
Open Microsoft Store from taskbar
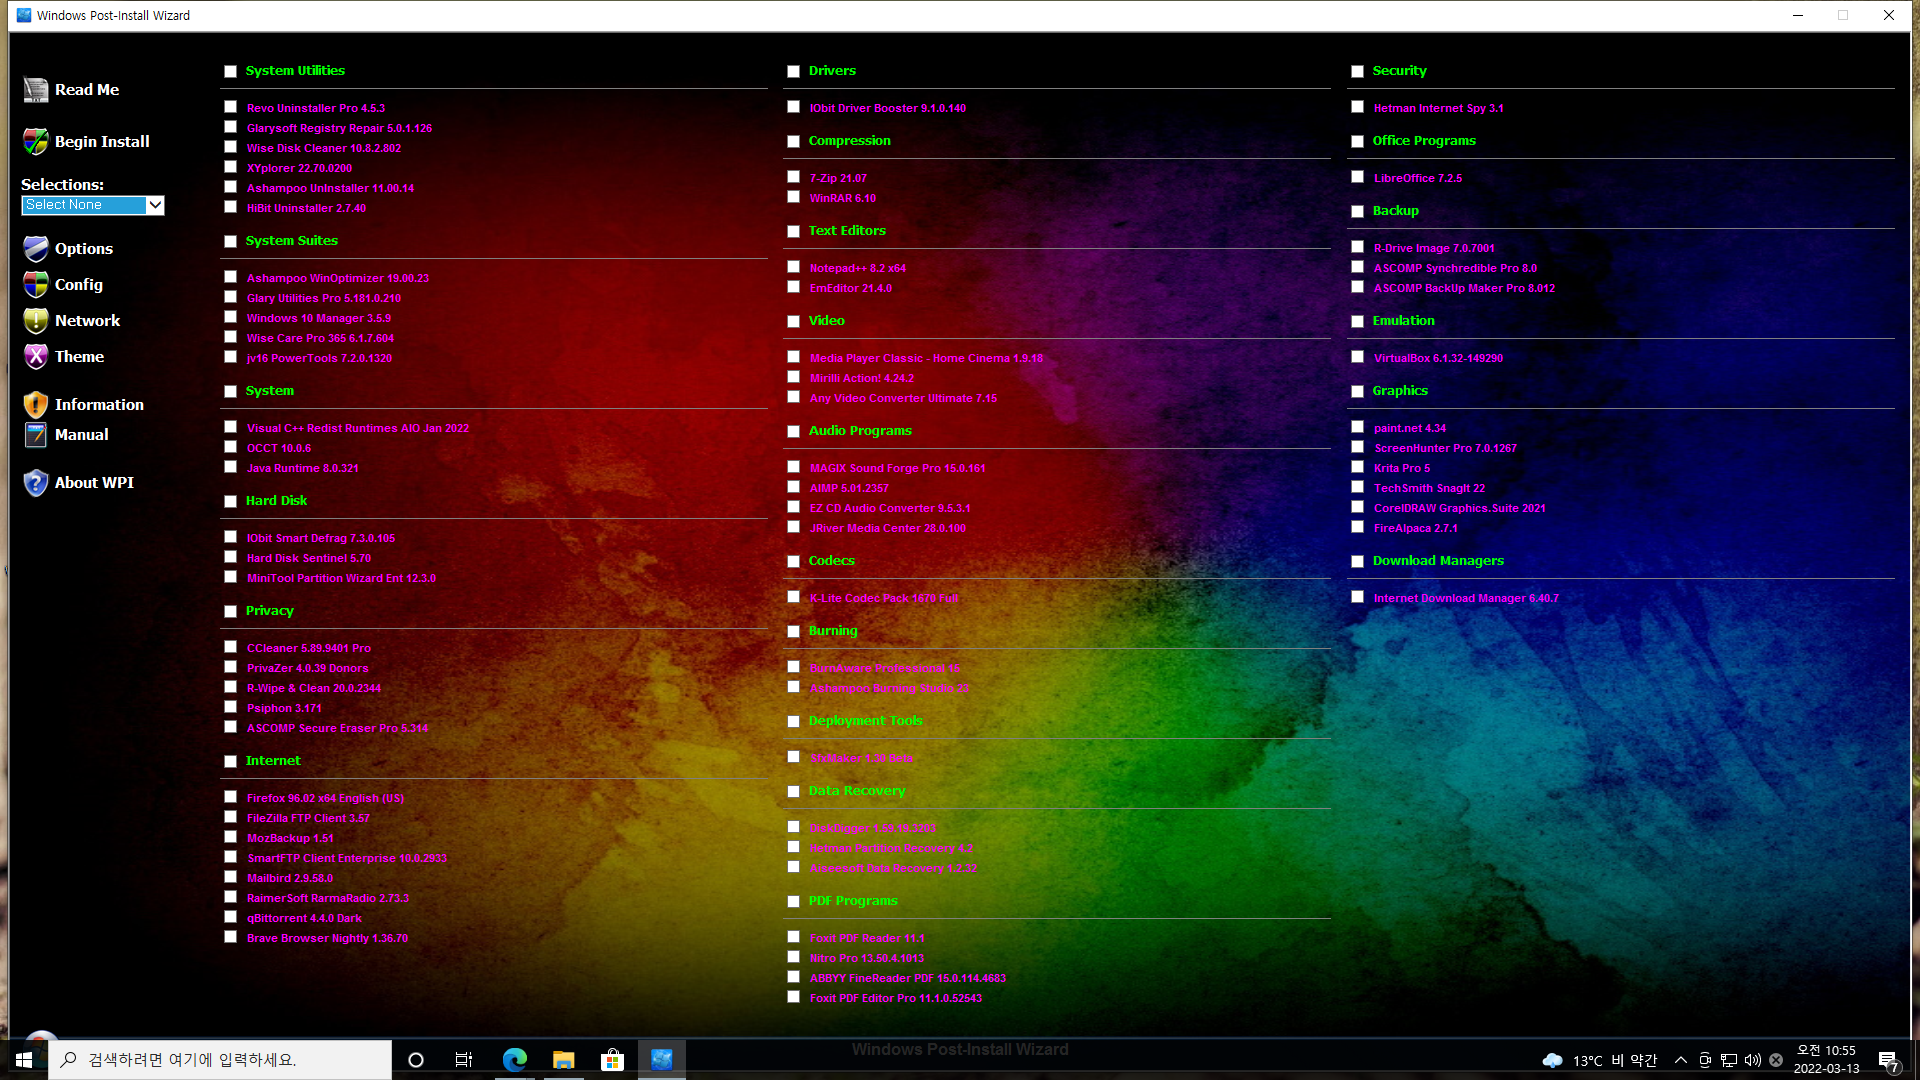[612, 1060]
